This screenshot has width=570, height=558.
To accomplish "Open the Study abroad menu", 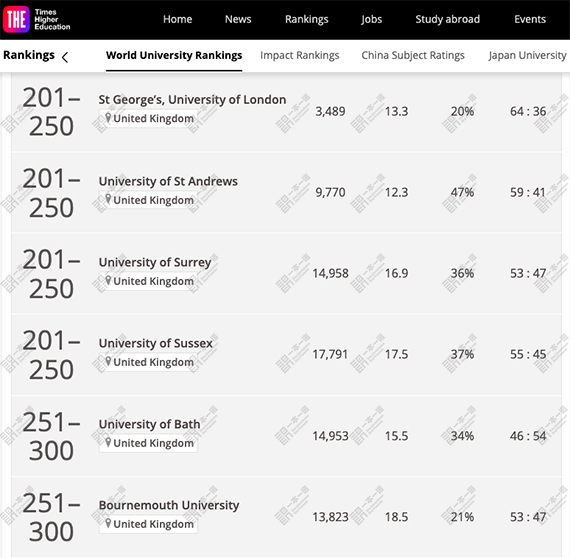I will tap(447, 19).
